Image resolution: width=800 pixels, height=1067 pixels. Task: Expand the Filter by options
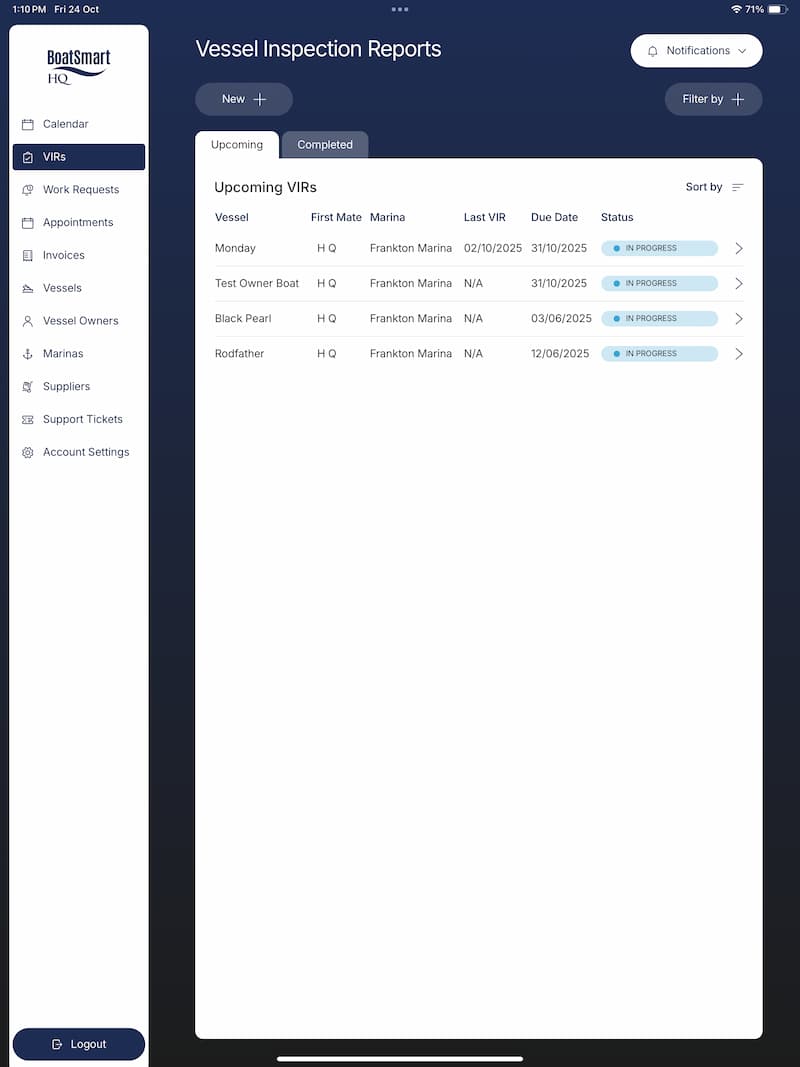pyautogui.click(x=713, y=100)
